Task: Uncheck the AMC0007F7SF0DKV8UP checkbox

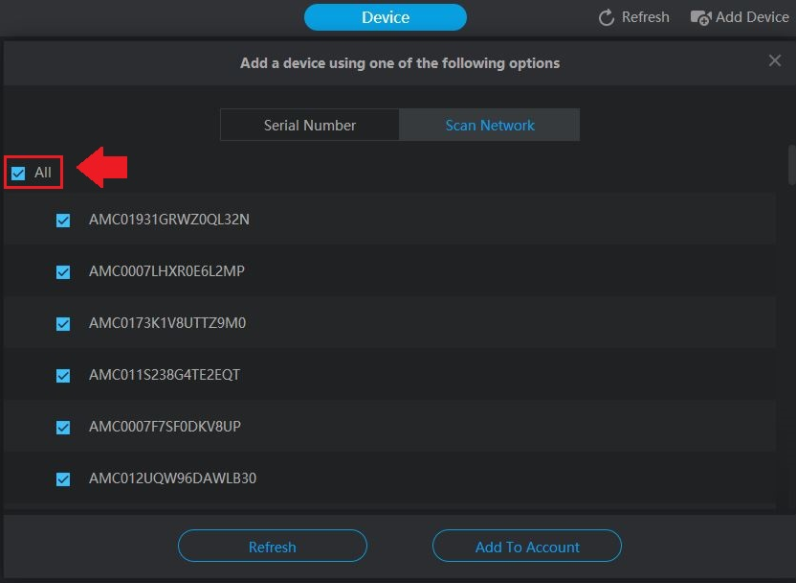Action: coord(63,428)
